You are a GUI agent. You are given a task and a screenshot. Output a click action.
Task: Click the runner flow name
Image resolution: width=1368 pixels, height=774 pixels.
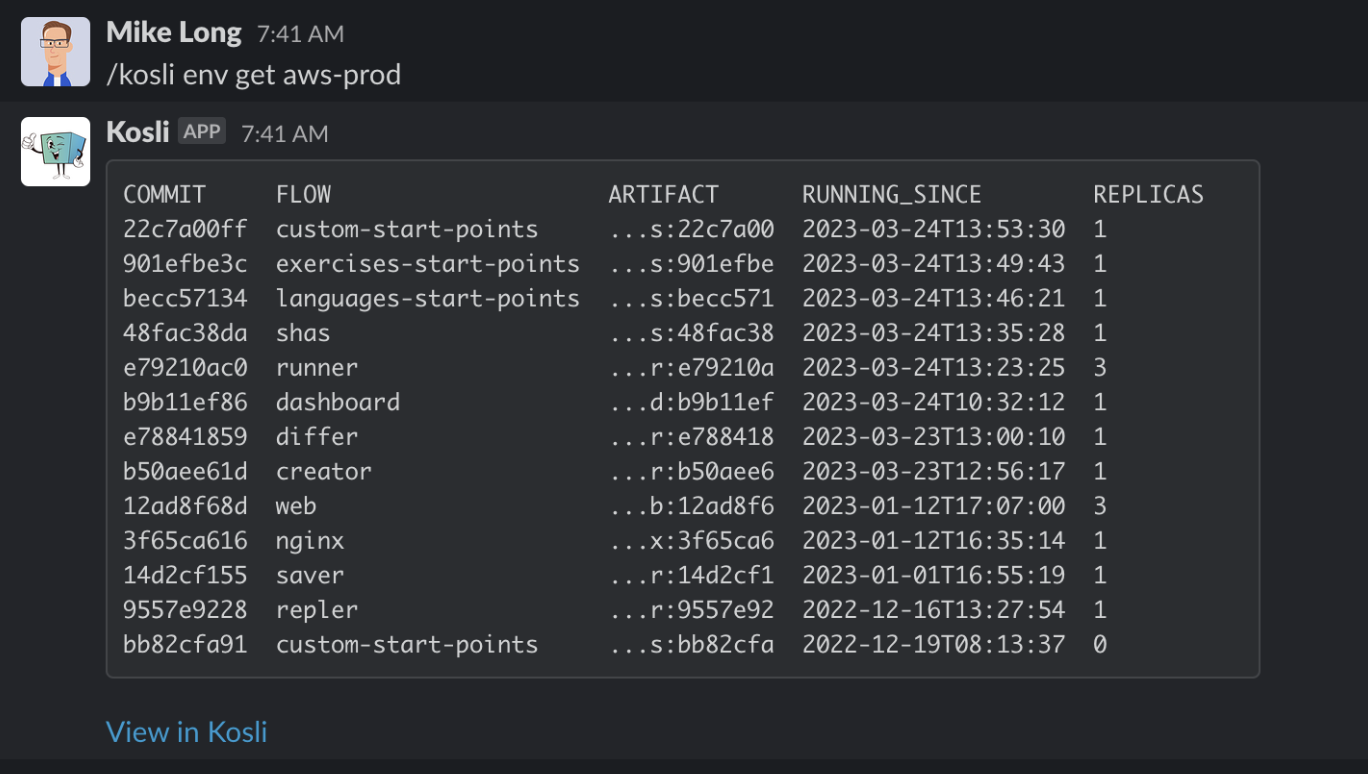[317, 367]
